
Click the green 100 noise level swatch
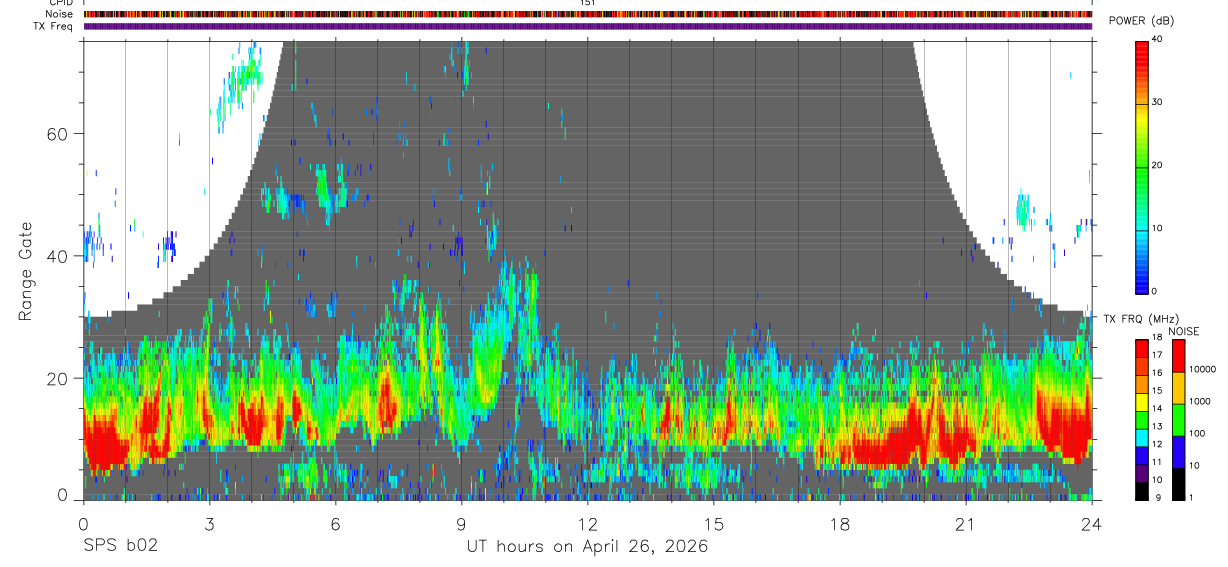tap(1177, 419)
